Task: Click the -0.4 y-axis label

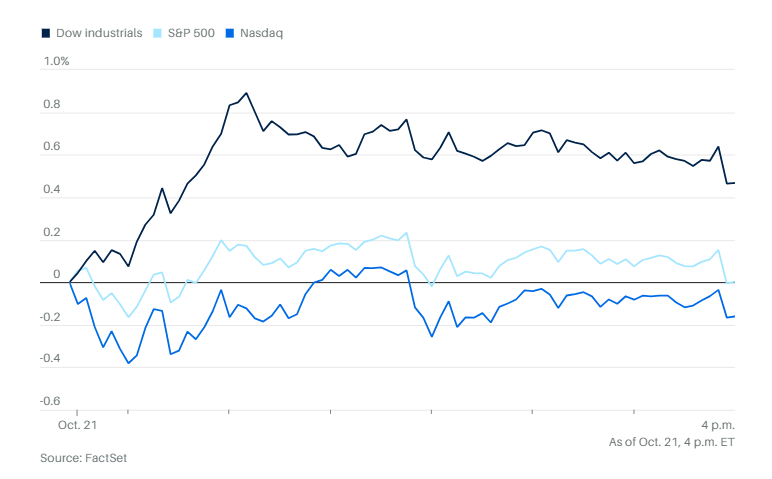Action: 50,359
